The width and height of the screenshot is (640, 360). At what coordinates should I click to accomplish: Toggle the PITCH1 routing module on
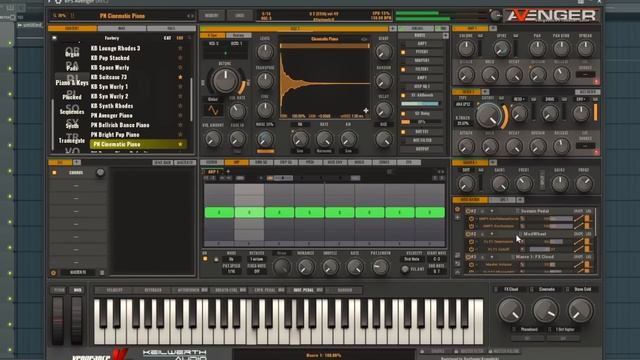403,52
